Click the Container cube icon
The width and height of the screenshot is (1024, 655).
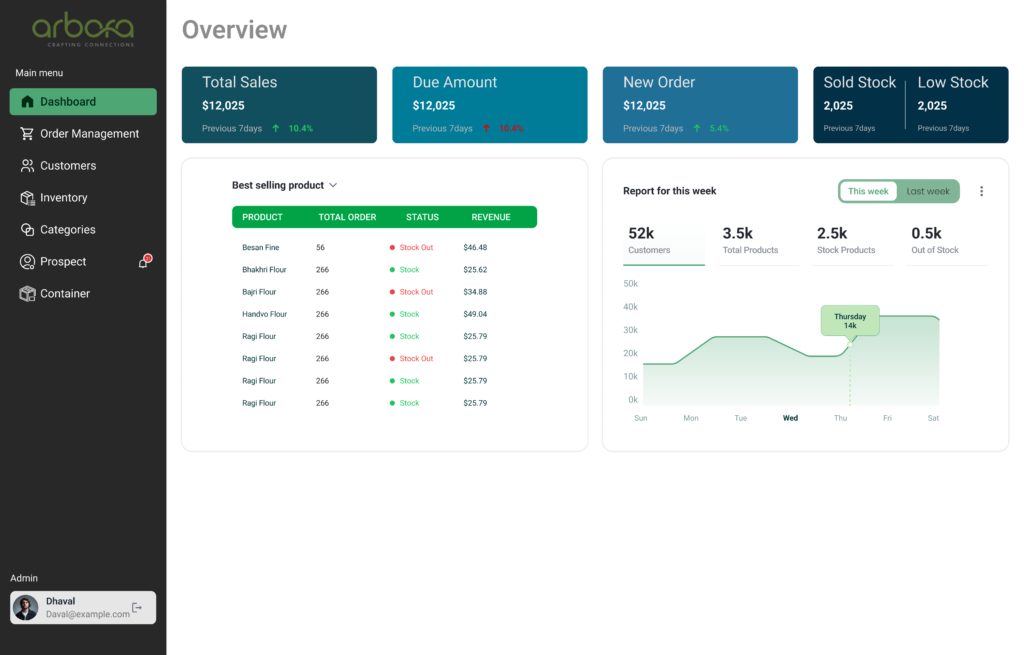click(27, 294)
